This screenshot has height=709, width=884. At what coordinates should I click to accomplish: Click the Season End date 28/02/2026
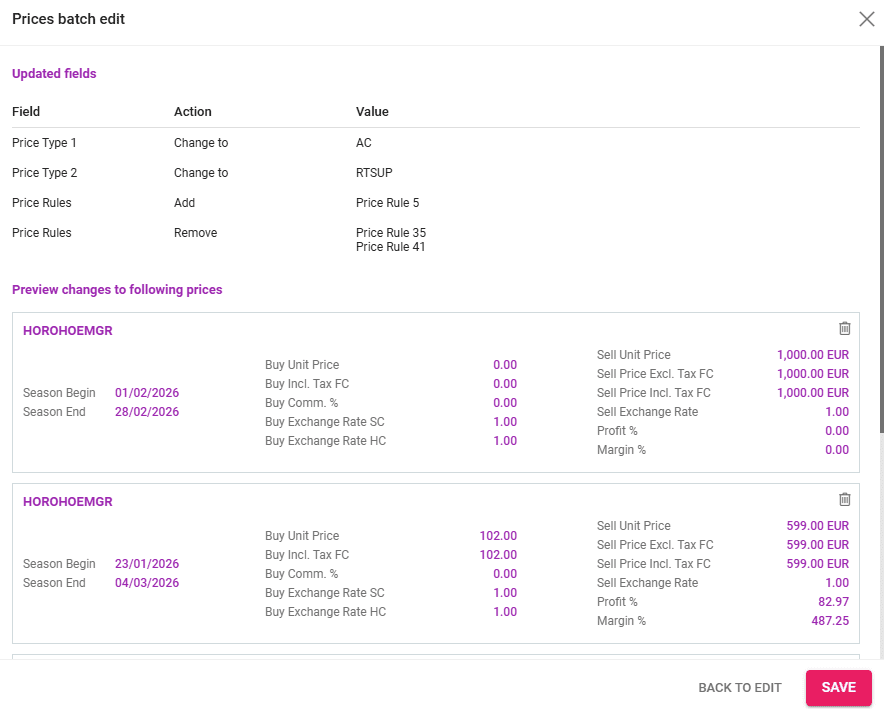pos(146,411)
